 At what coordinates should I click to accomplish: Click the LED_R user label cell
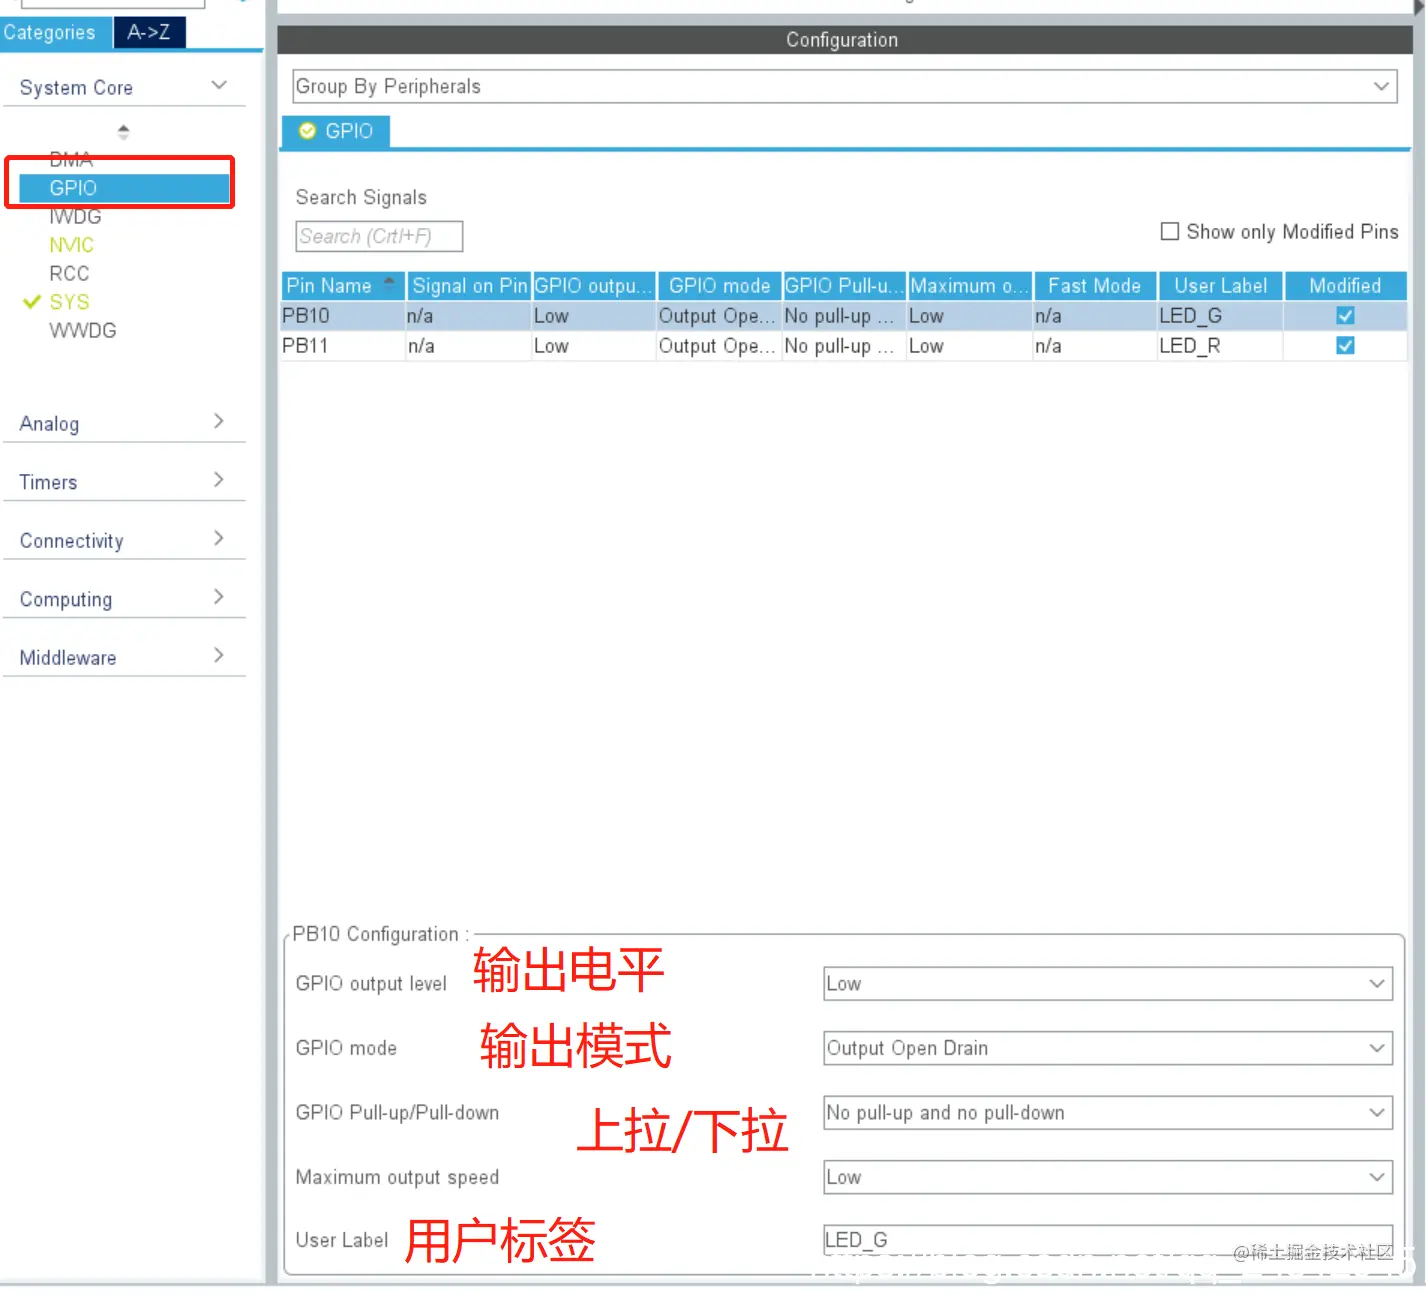point(1220,346)
